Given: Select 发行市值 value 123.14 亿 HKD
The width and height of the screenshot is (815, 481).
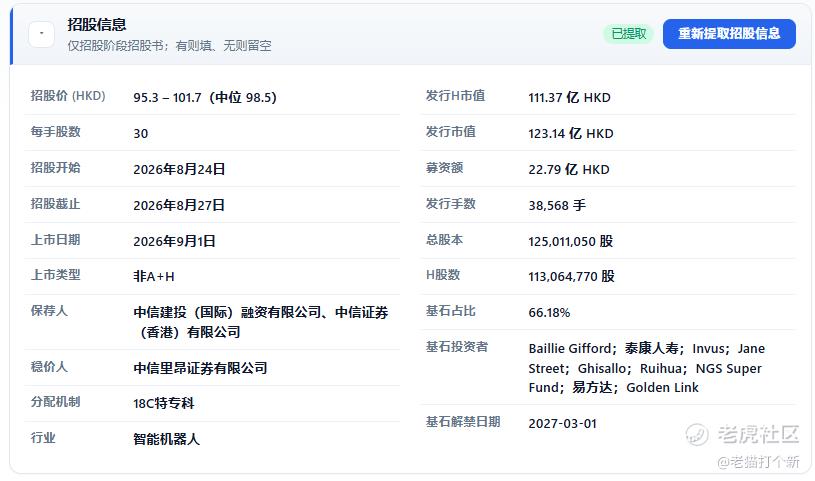Looking at the screenshot, I should click(571, 133).
